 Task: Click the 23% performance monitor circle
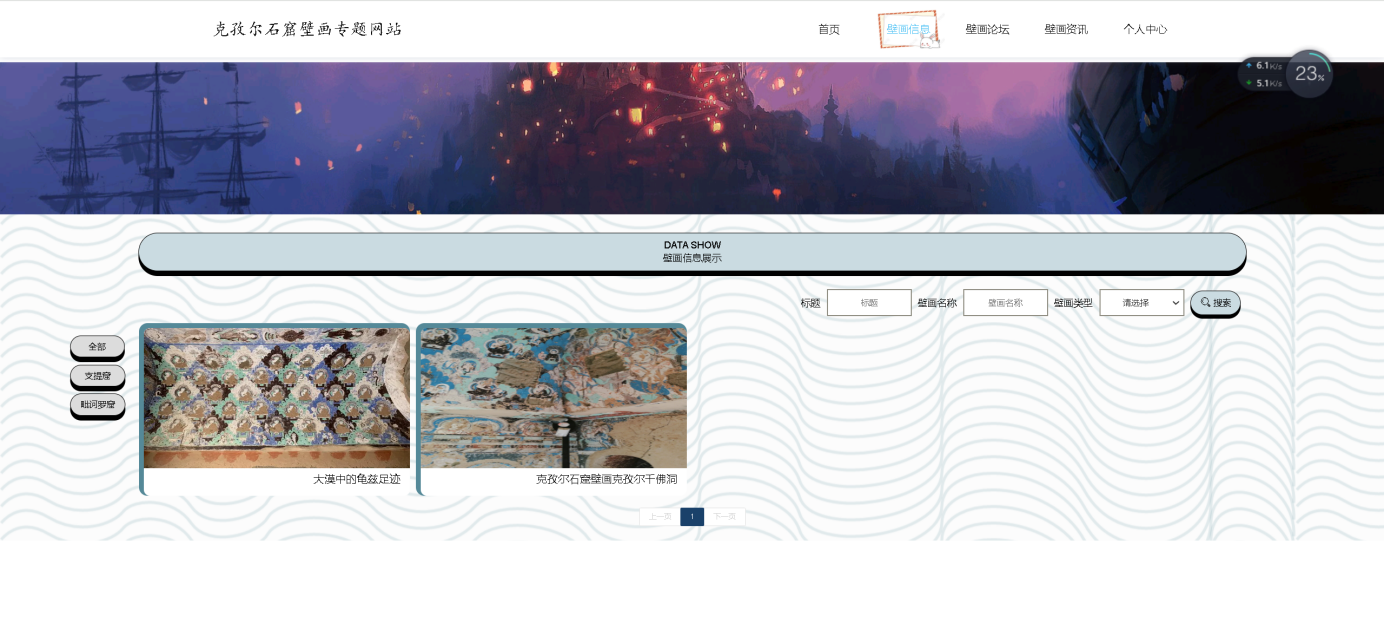1309,73
